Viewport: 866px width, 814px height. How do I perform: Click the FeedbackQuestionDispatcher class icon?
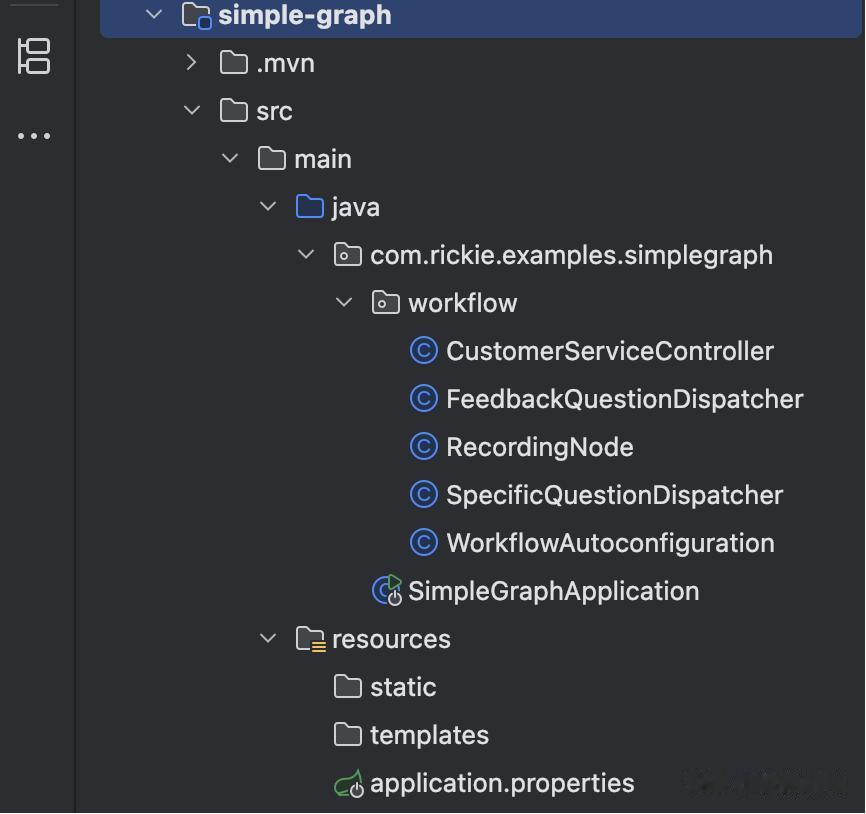(x=424, y=399)
